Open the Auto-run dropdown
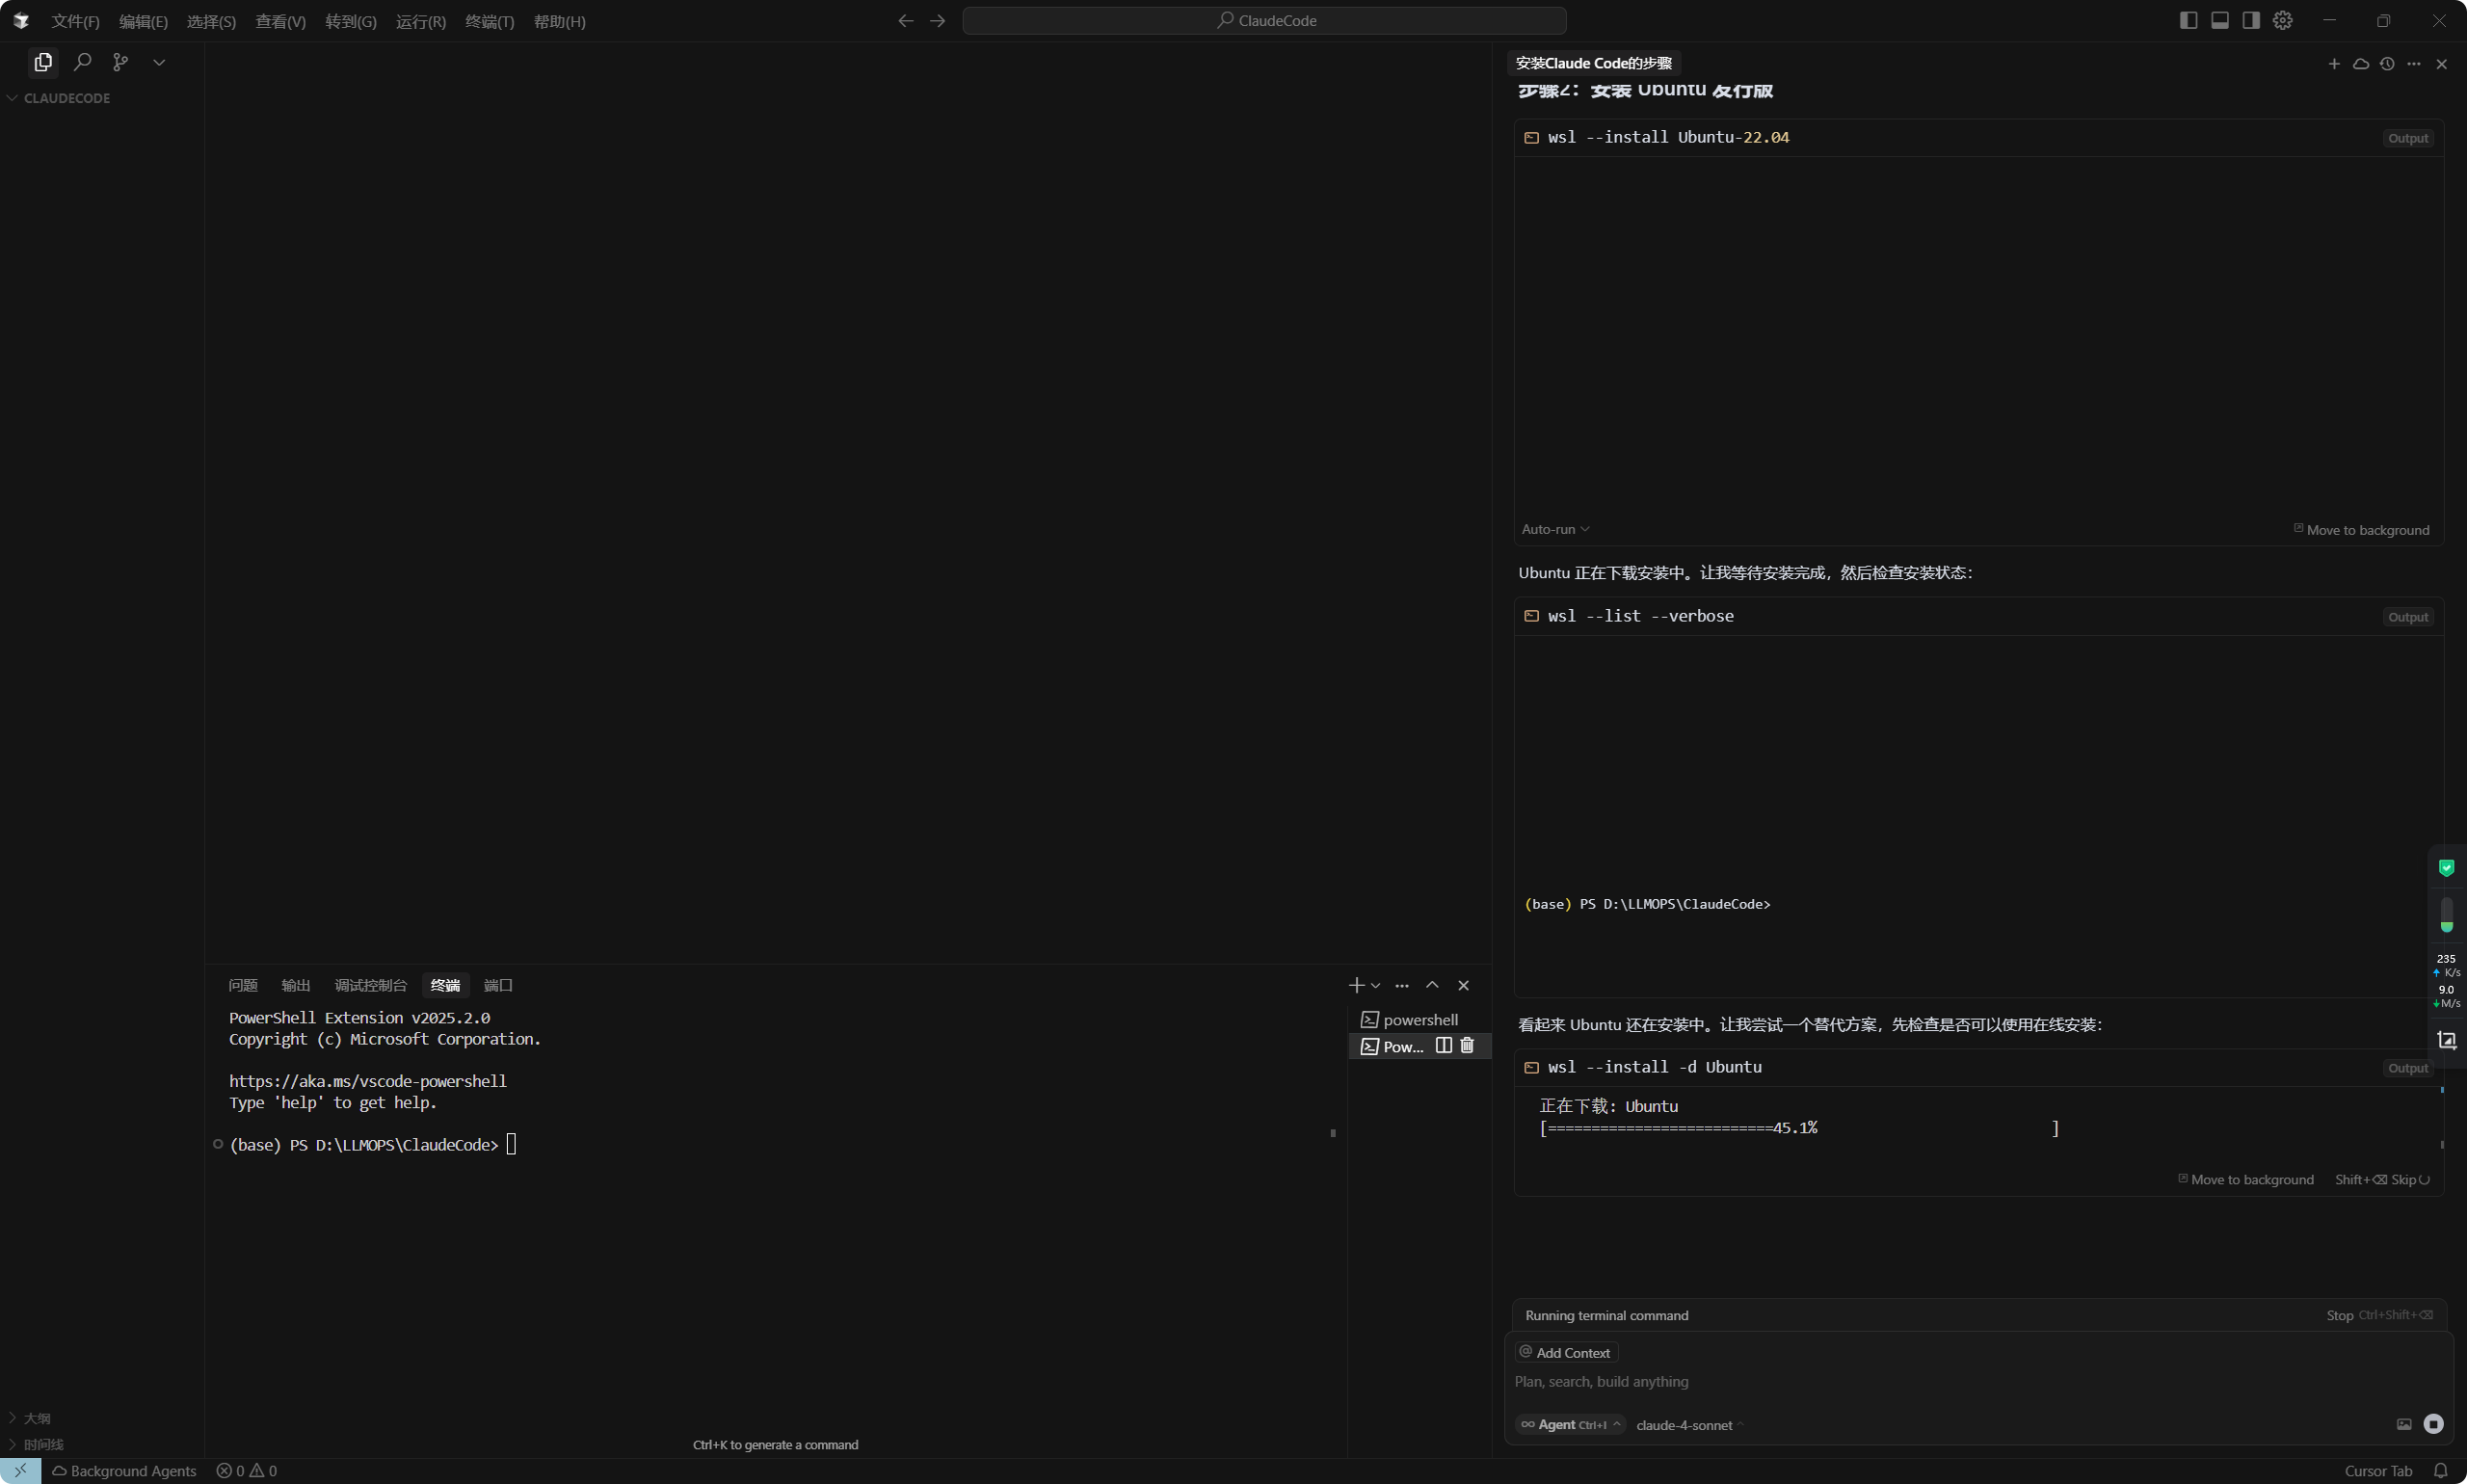 click(1555, 529)
